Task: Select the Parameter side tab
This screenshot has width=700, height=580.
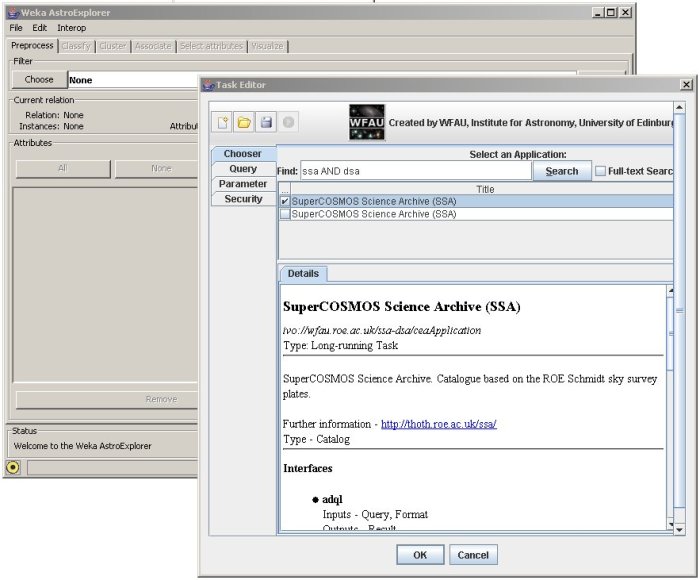Action: click(243, 184)
